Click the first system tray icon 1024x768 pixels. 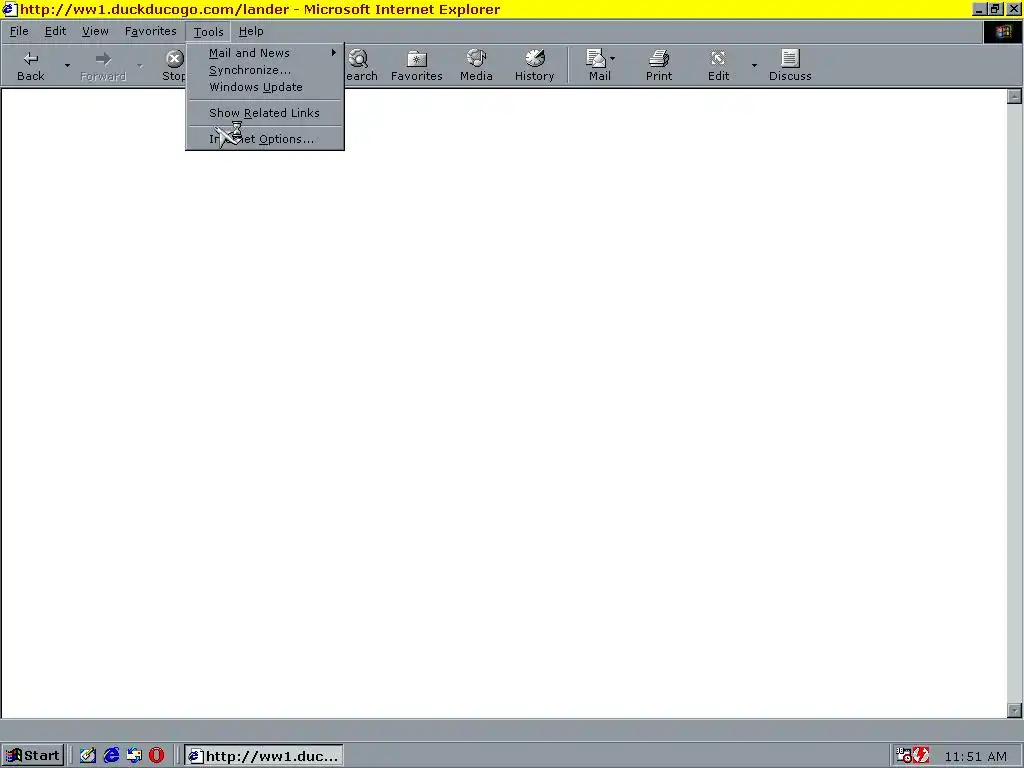pyautogui.click(x=903, y=756)
